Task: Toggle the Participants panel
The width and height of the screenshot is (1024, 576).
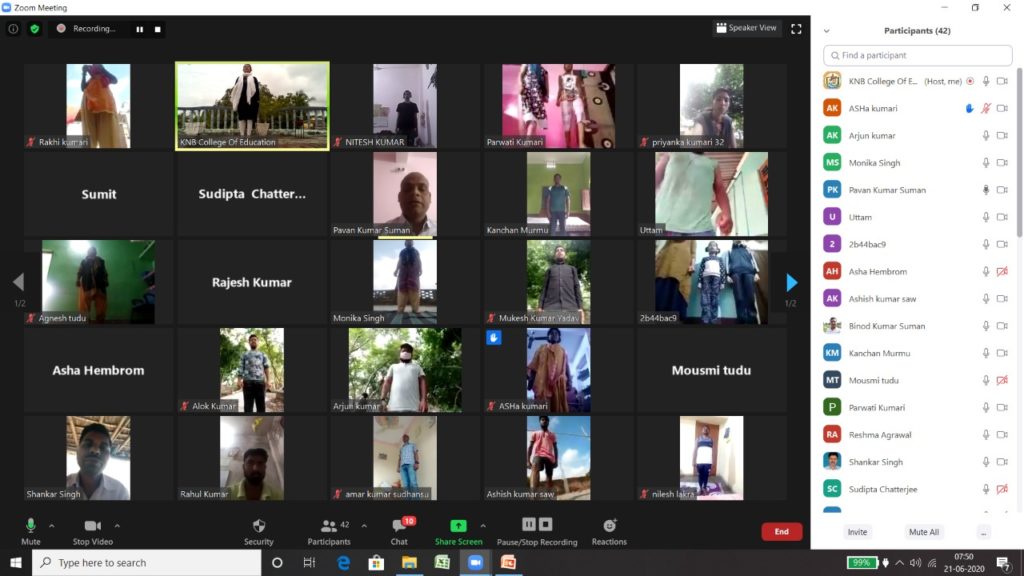Action: click(x=328, y=526)
